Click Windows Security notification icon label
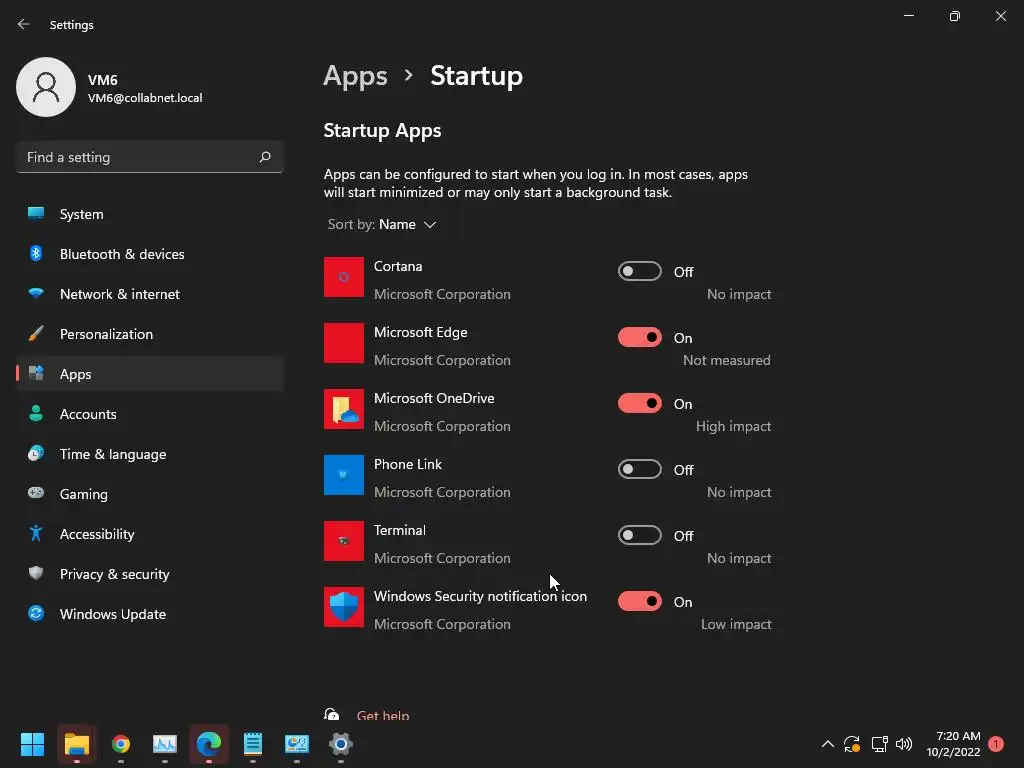The height and width of the screenshot is (768, 1024). (x=480, y=596)
